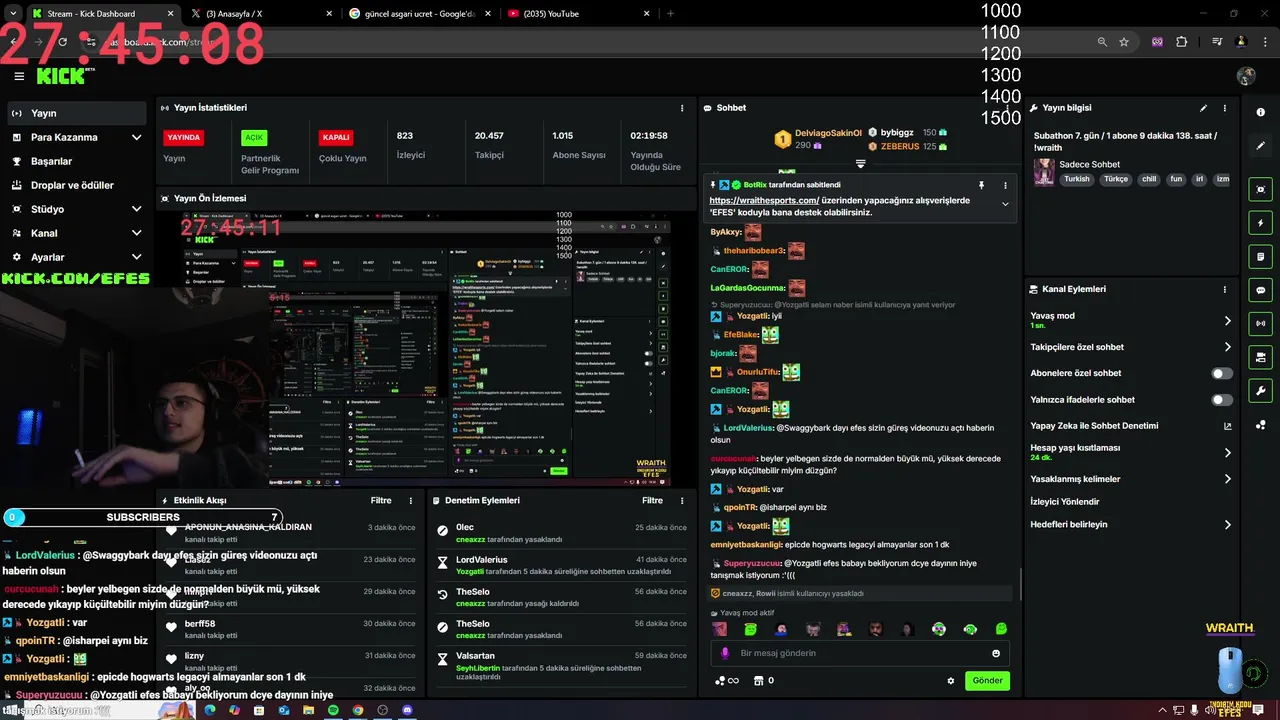Open Etkinlik Akışı three-dot menu
The height and width of the screenshot is (720, 1280).
[x=411, y=501]
